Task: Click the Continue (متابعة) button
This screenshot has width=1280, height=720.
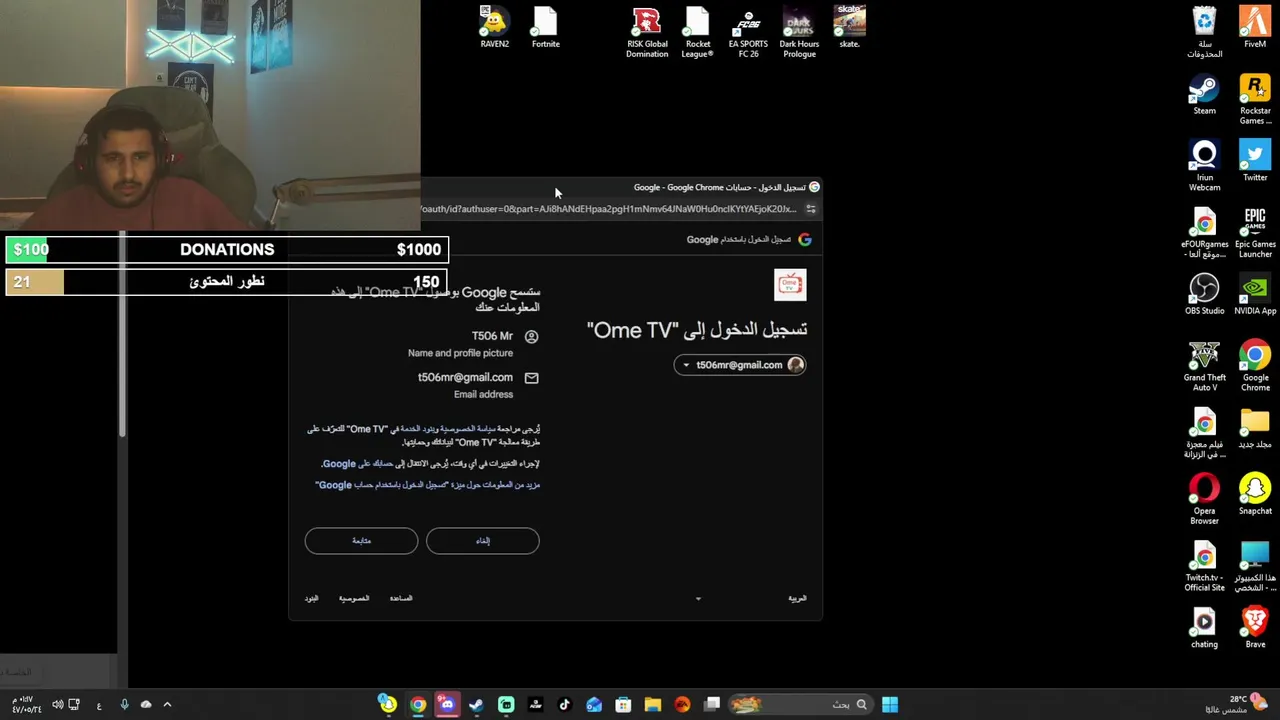Action: (361, 541)
